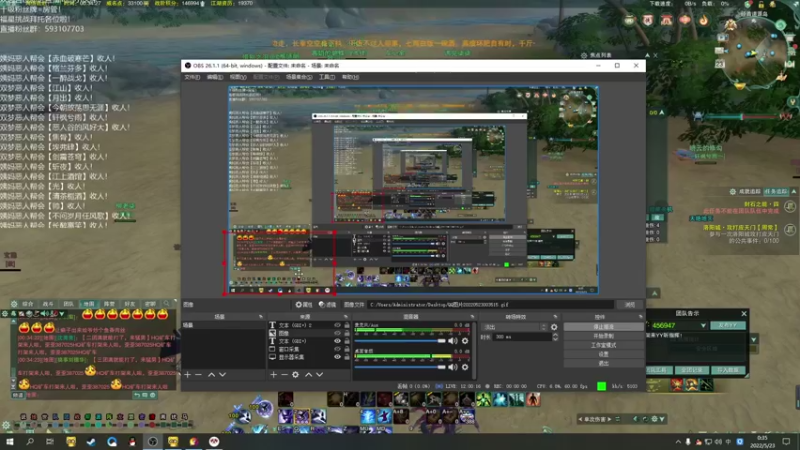Open 属性 for selected source

coord(304,305)
